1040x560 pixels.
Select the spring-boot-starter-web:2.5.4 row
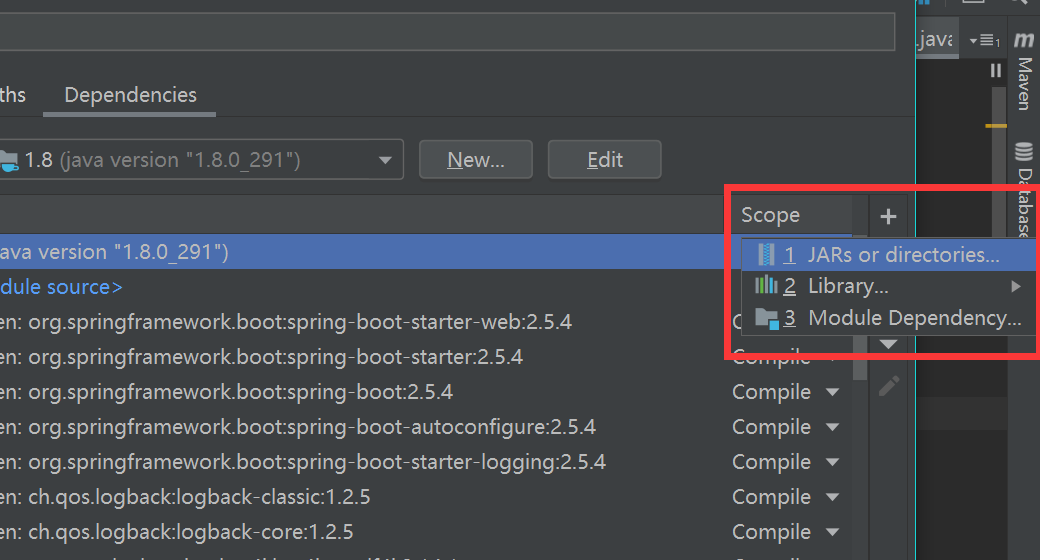[361, 322]
